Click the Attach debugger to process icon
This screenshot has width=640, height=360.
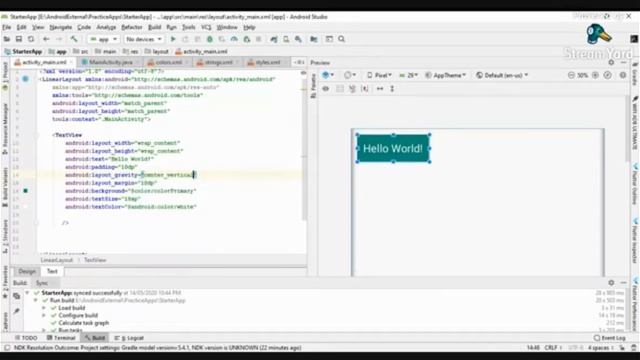click(x=247, y=39)
